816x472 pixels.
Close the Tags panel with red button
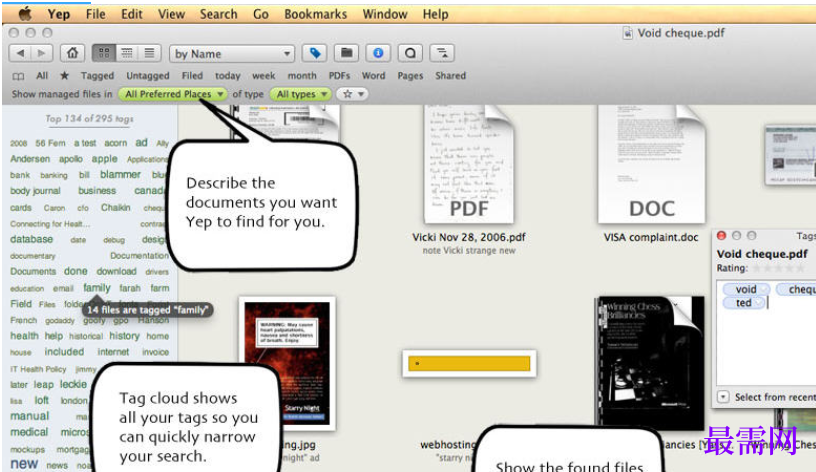721,236
